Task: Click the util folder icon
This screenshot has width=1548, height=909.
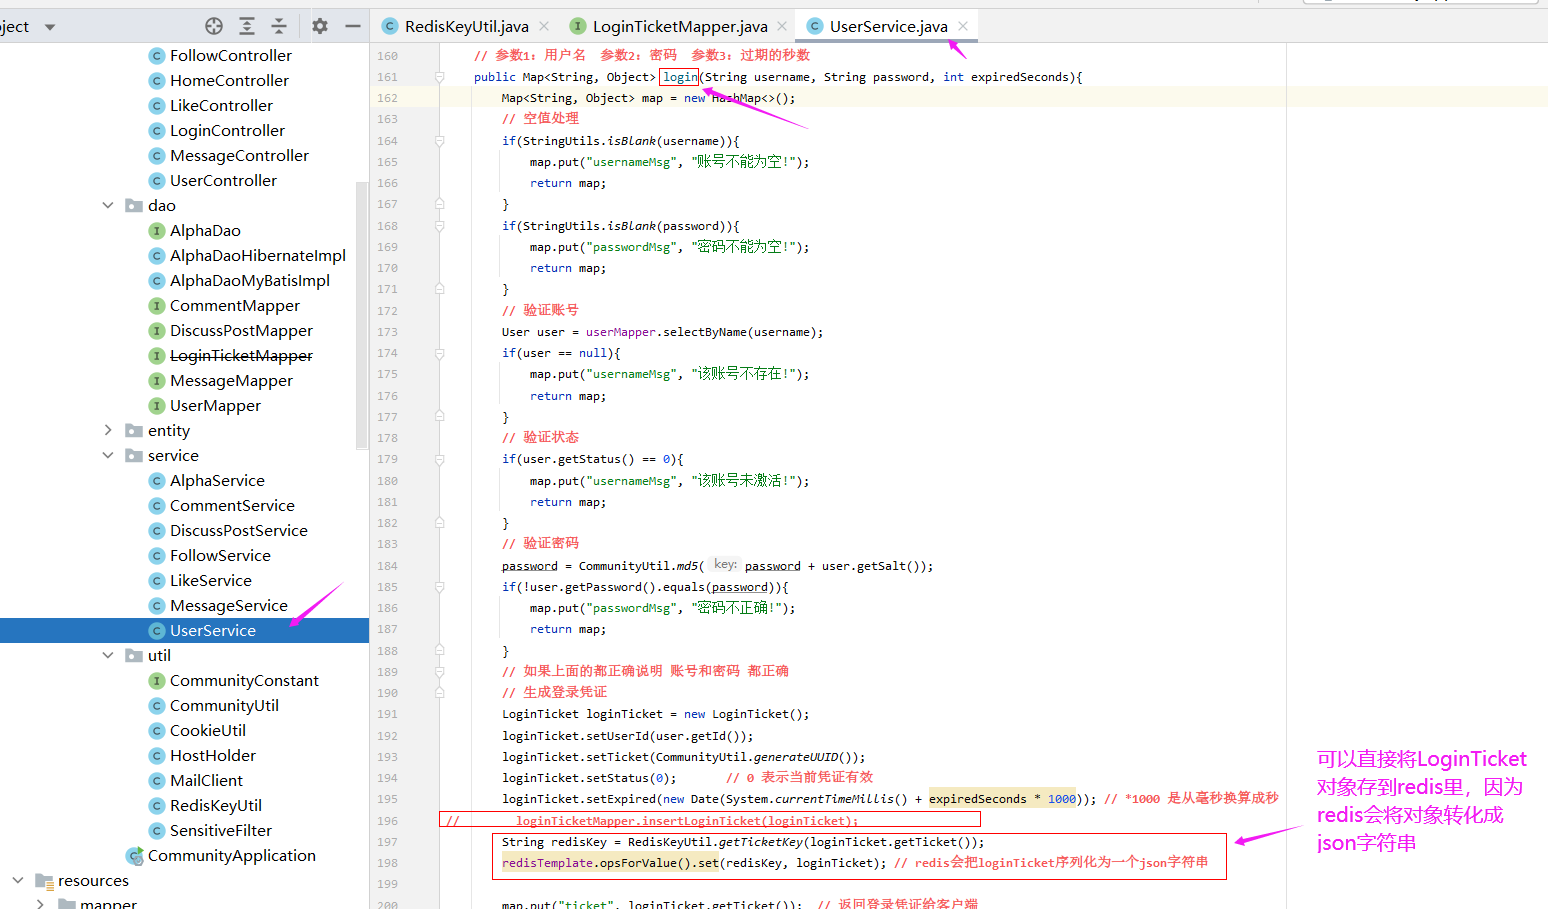Action: (x=133, y=655)
